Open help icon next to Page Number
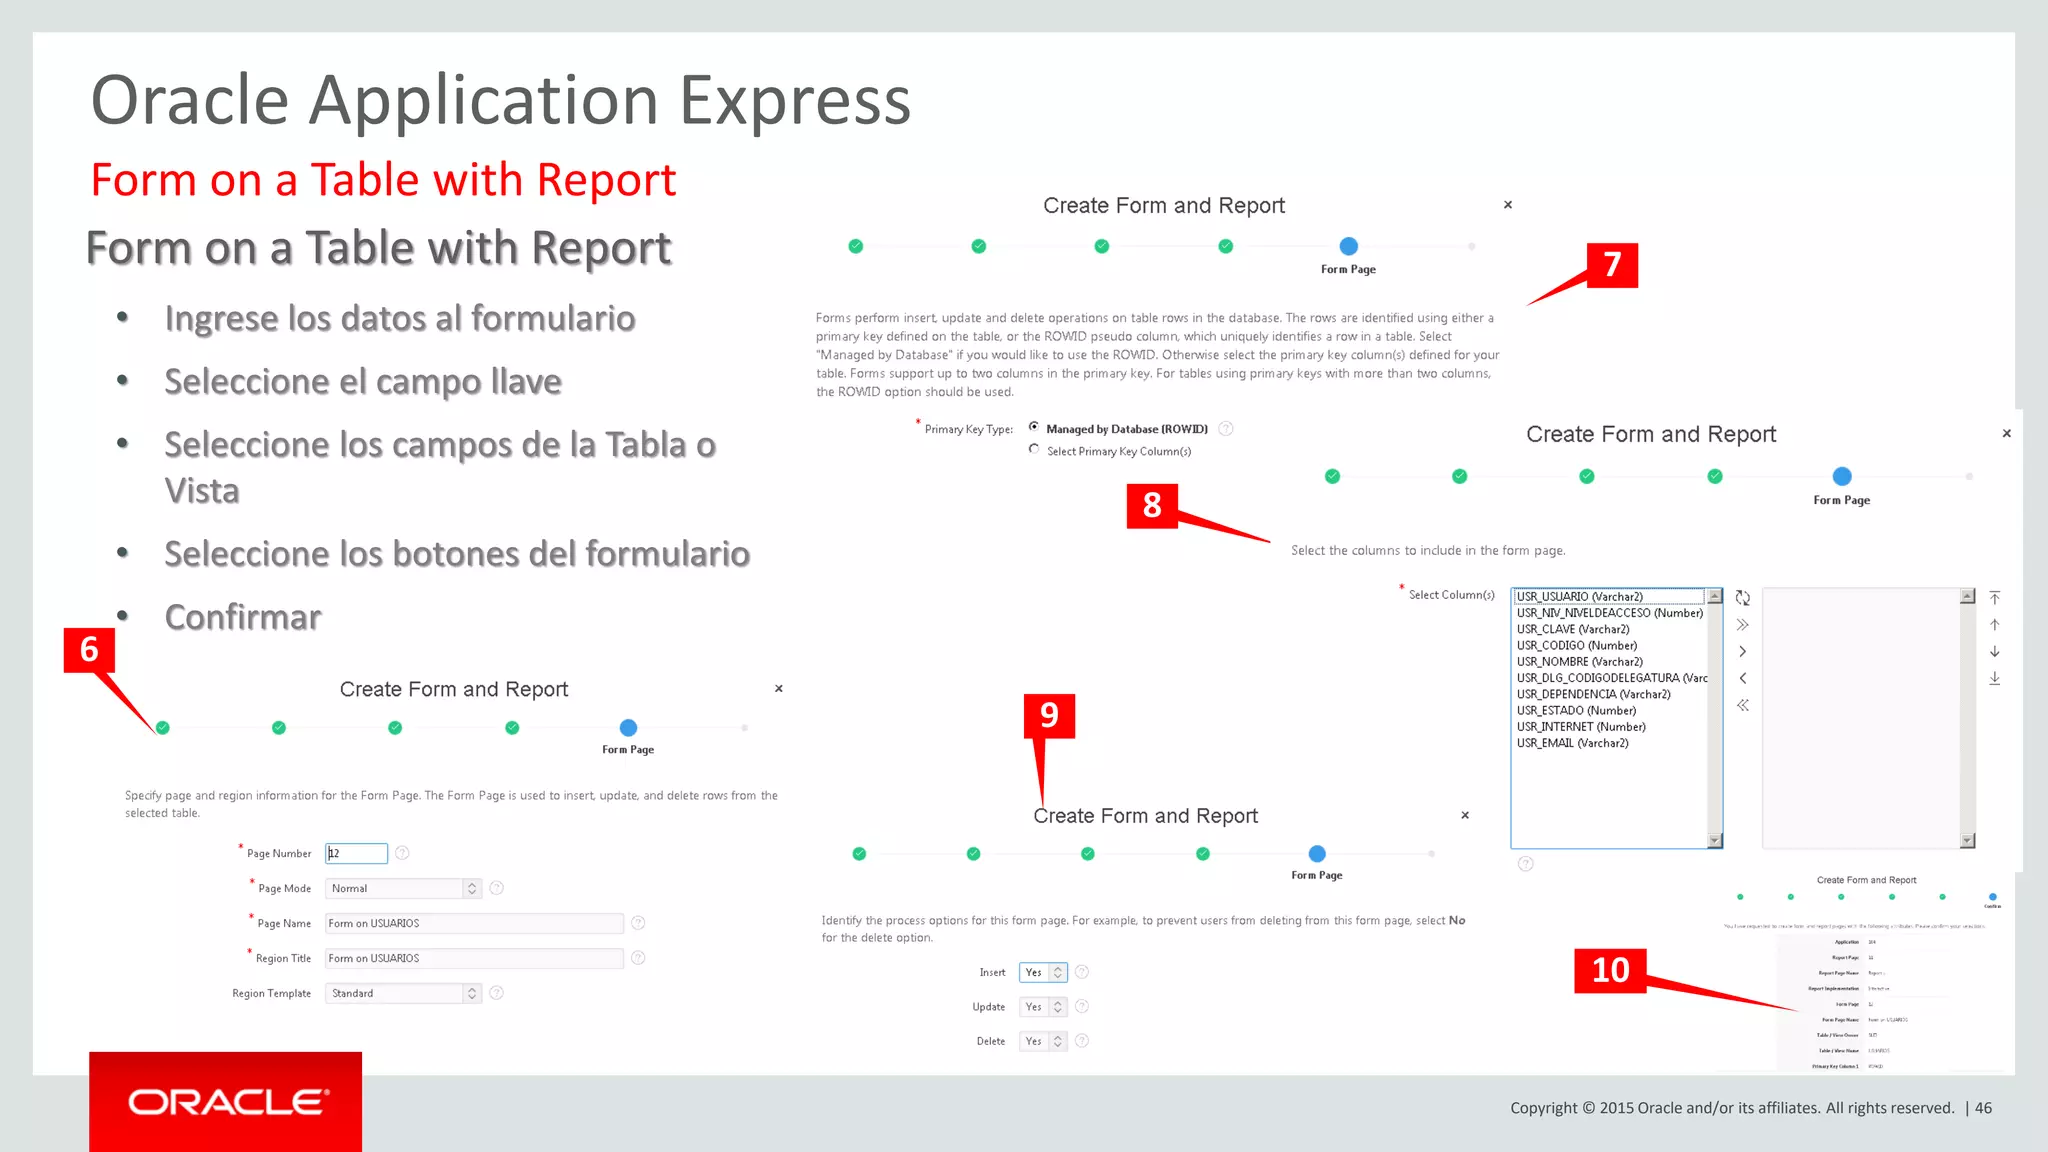 click(x=402, y=853)
